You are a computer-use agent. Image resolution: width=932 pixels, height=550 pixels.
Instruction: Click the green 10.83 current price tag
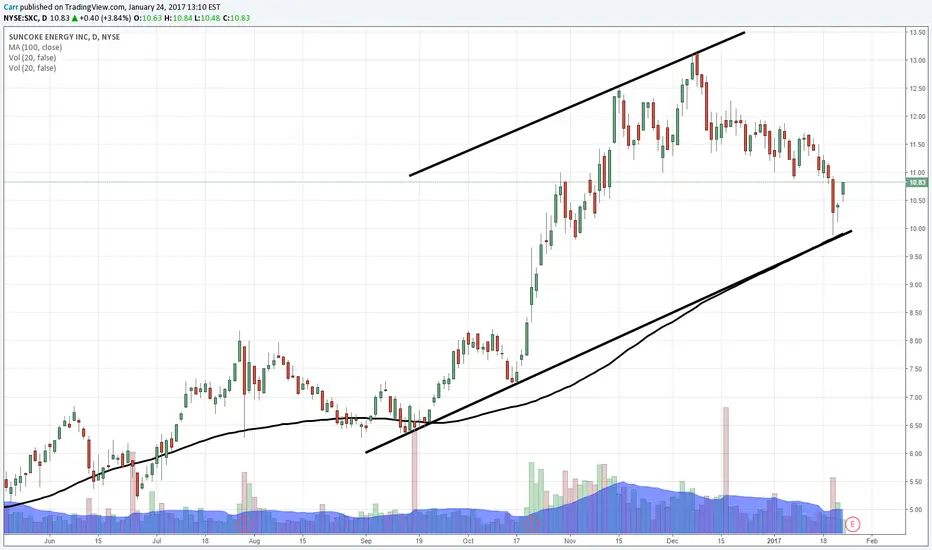pyautogui.click(x=917, y=183)
